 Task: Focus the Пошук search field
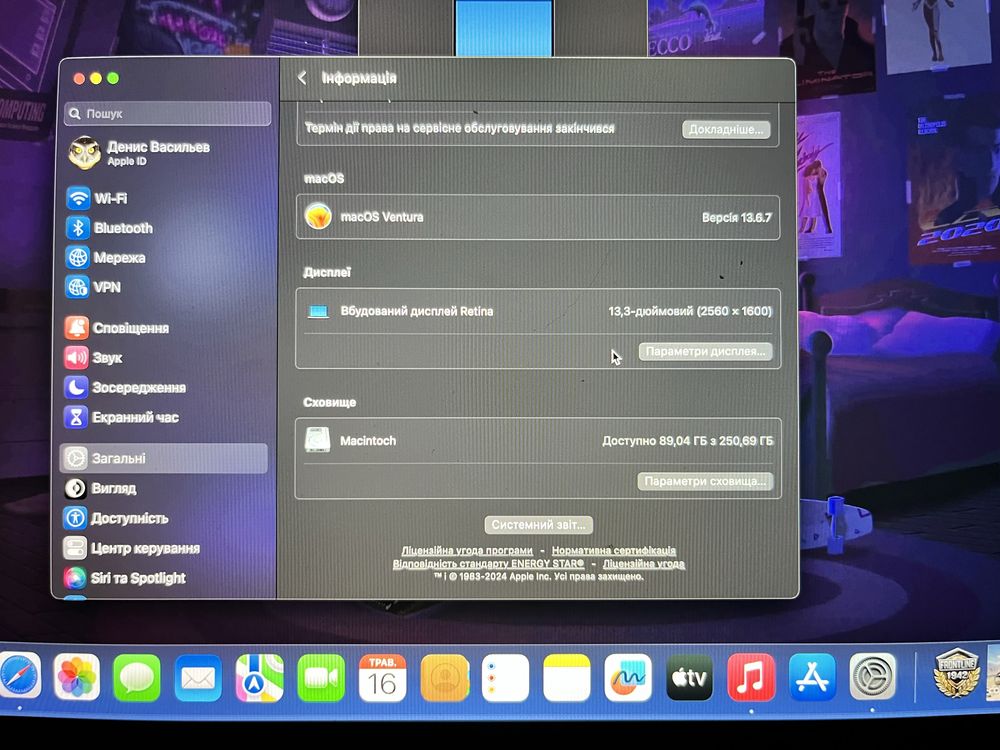point(168,114)
